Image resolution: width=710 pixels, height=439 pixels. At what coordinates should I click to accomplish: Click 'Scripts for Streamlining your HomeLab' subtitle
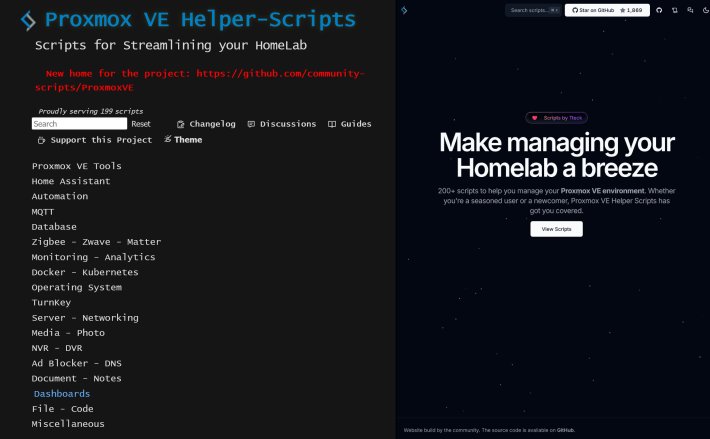(x=171, y=45)
